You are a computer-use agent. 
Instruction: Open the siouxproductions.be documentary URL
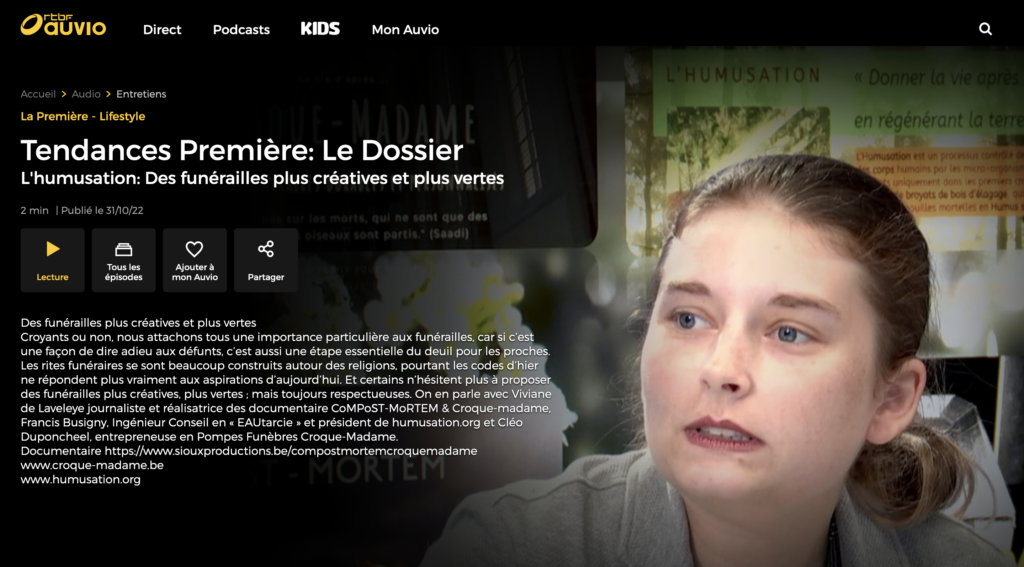click(x=291, y=451)
